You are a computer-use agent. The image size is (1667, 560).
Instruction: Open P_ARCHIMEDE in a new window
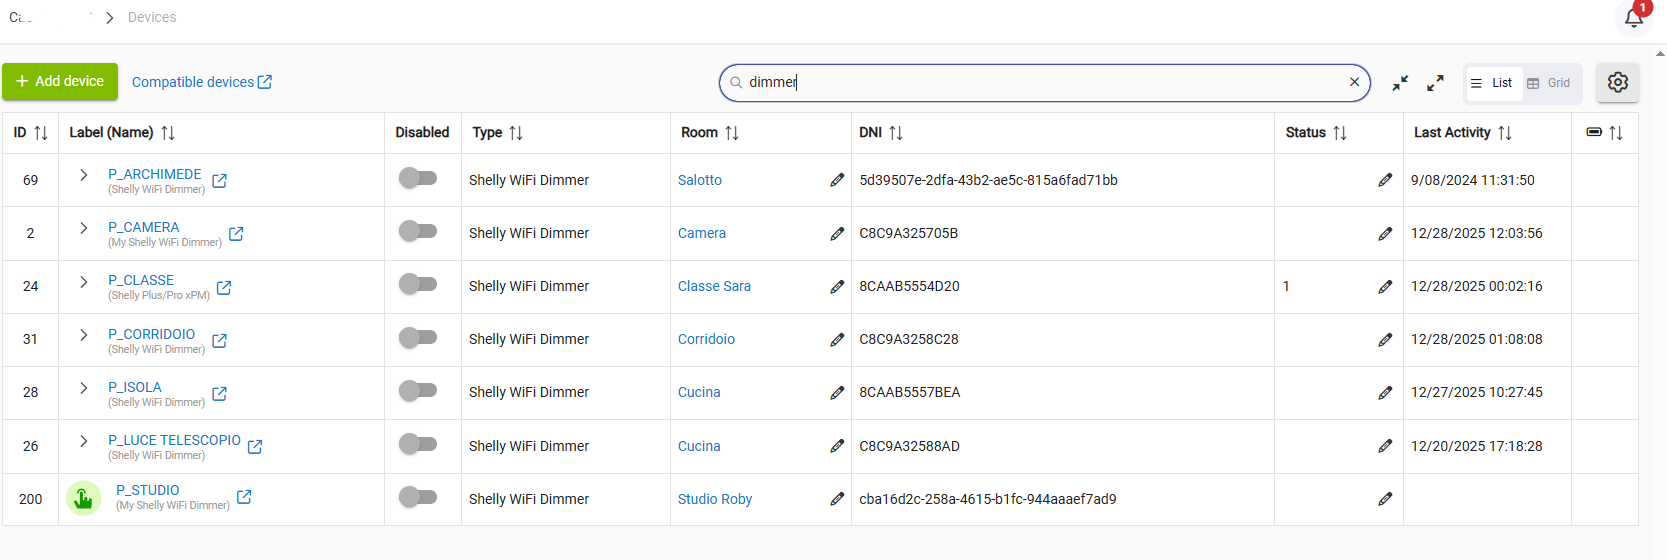pyautogui.click(x=220, y=181)
